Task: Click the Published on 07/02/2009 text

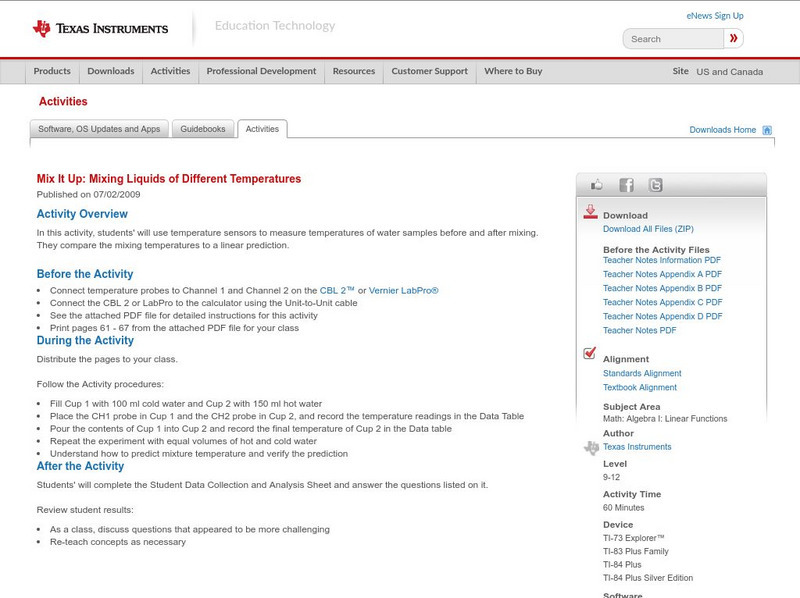Action: click(88, 194)
